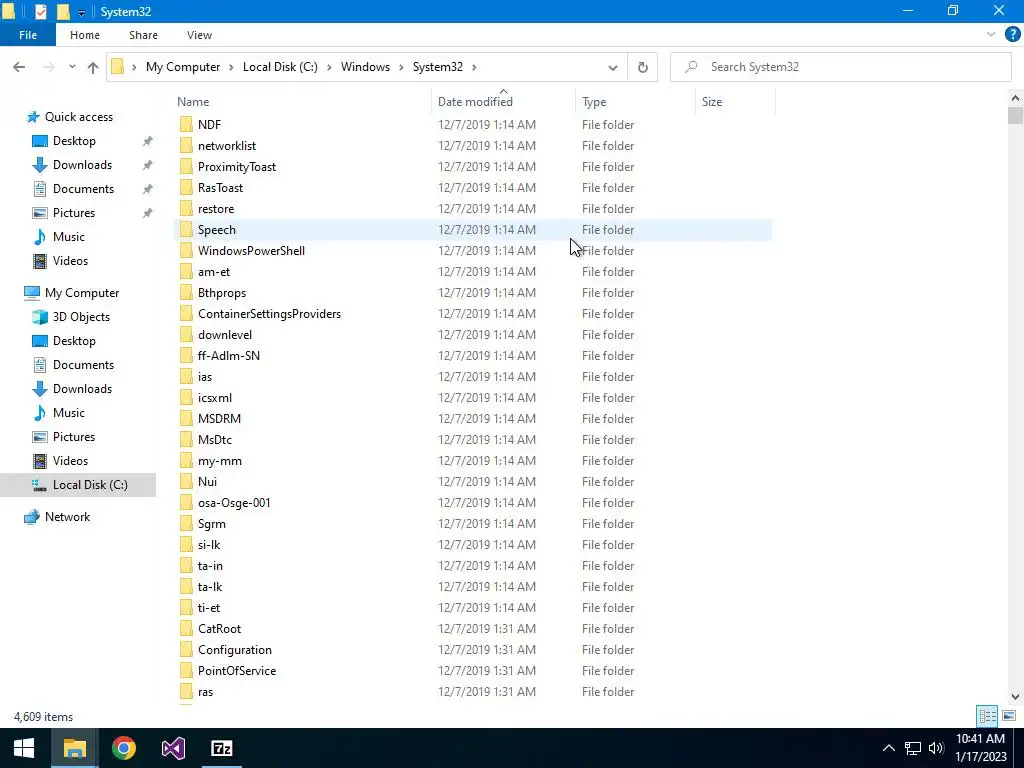Expand the Local Disk (C:) breadcrumb chevron

pos(329,67)
